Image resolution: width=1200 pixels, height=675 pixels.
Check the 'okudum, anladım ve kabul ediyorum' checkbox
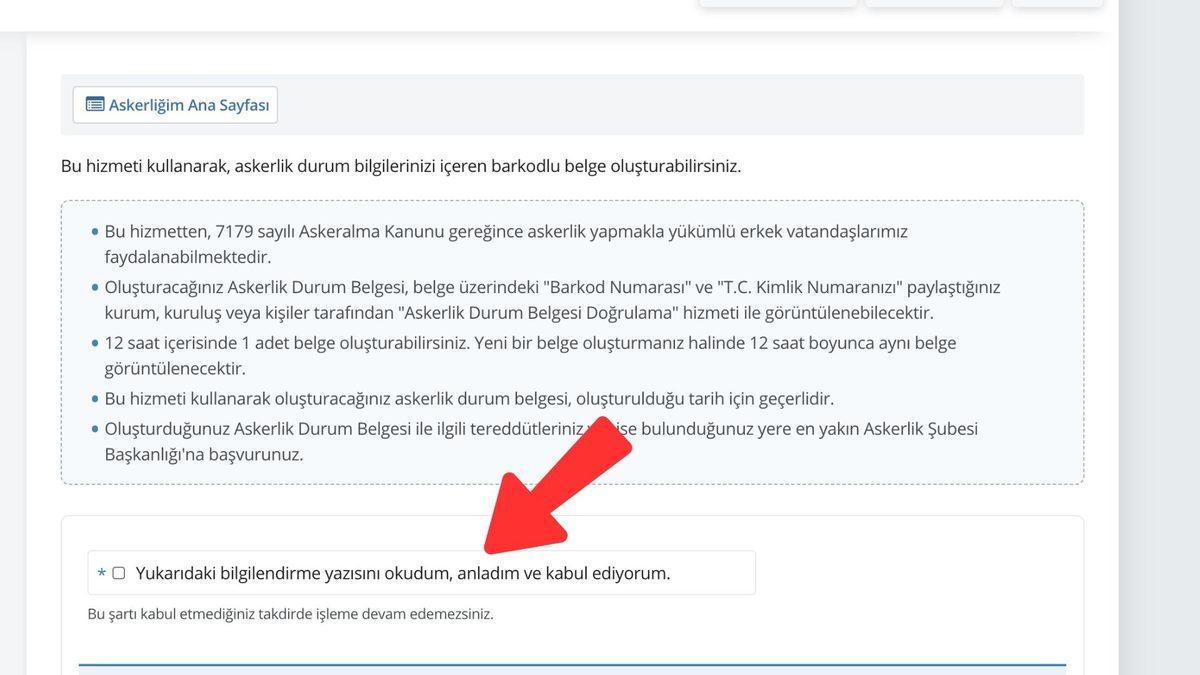point(119,571)
